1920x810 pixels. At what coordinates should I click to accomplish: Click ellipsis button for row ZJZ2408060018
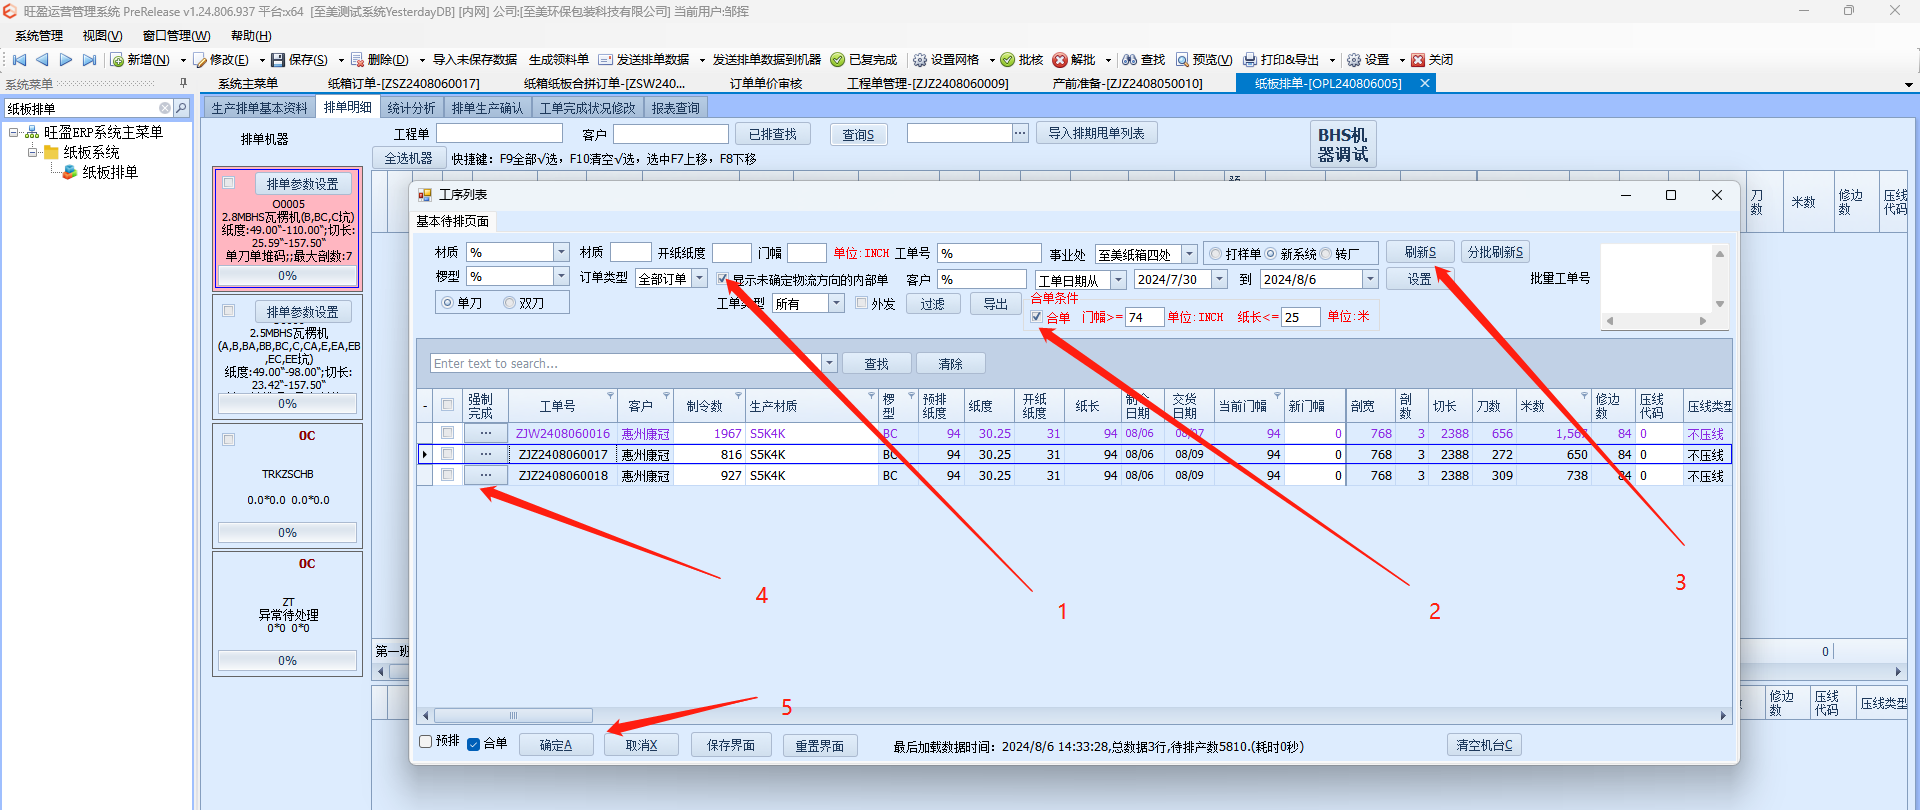486,476
